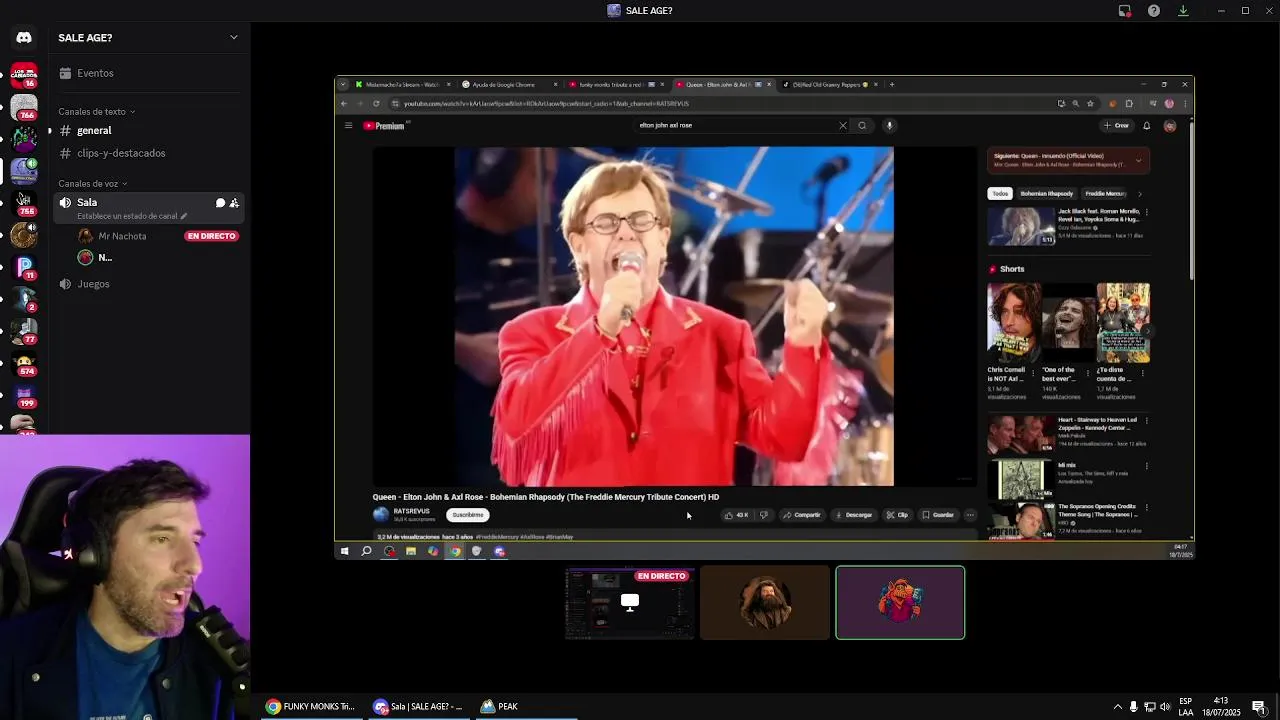The width and height of the screenshot is (1280, 720).
Task: Show next filter chips arrow in sidebar
Action: (1140, 194)
